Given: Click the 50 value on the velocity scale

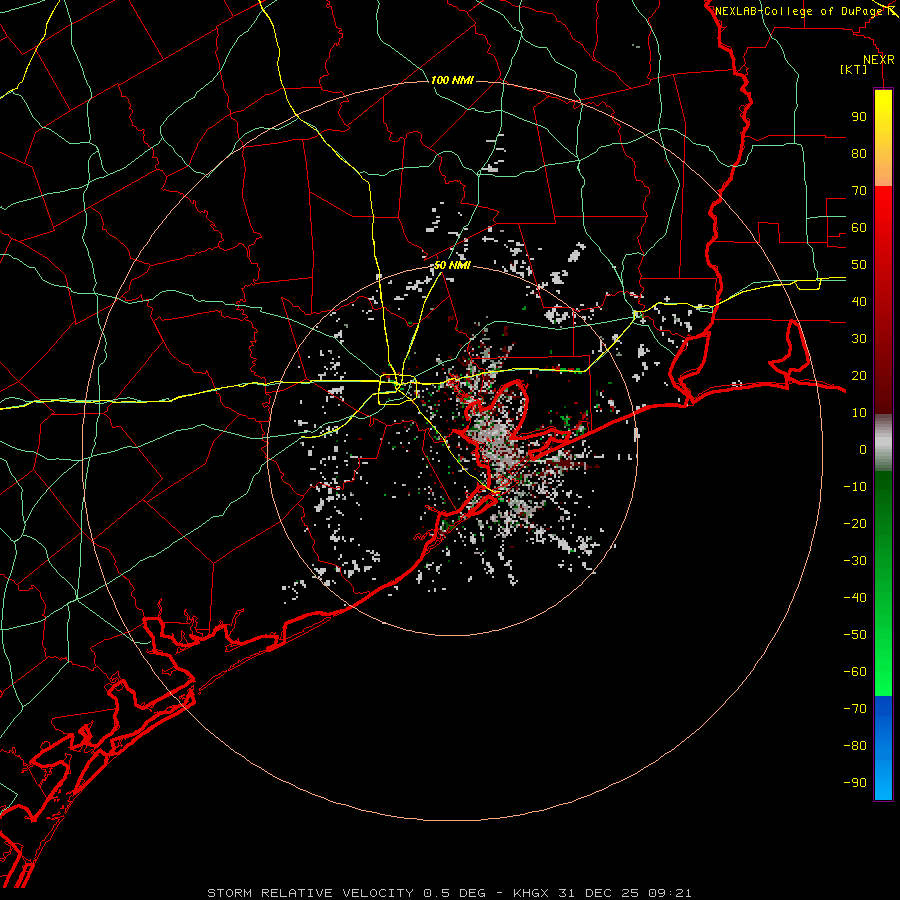Looking at the screenshot, I should click(x=859, y=265).
